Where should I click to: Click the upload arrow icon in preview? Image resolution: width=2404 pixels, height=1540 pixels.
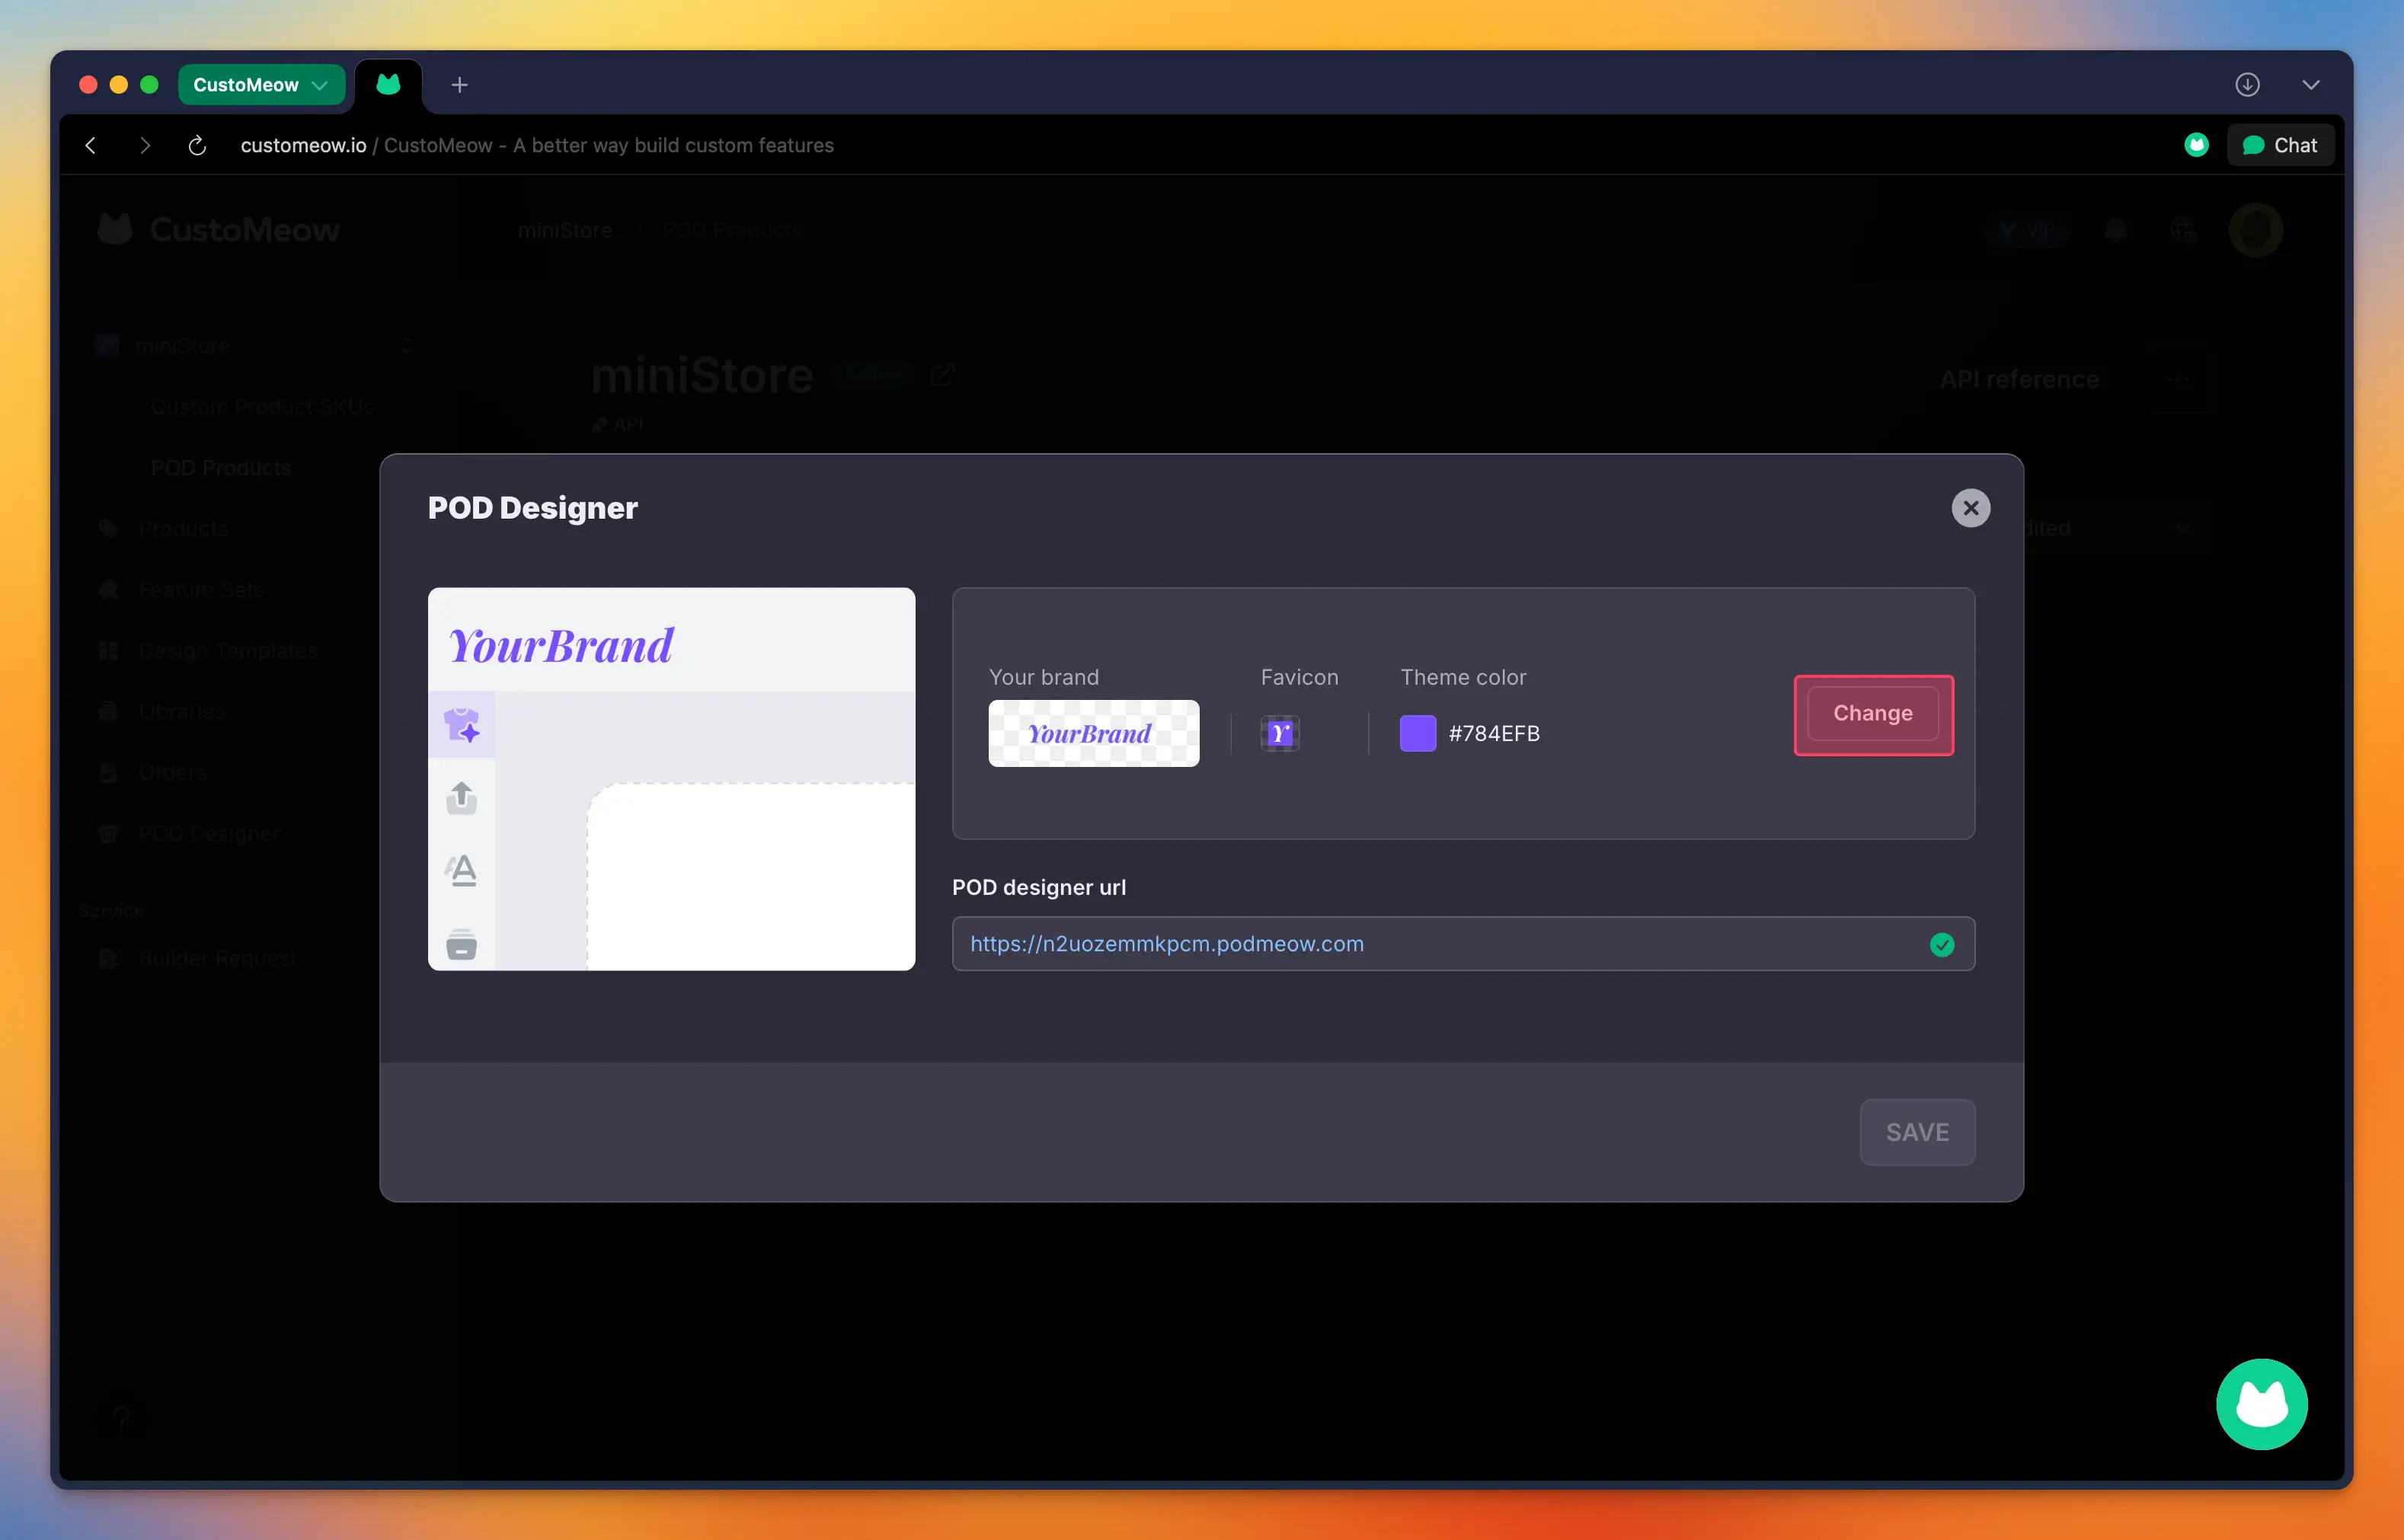[x=461, y=798]
